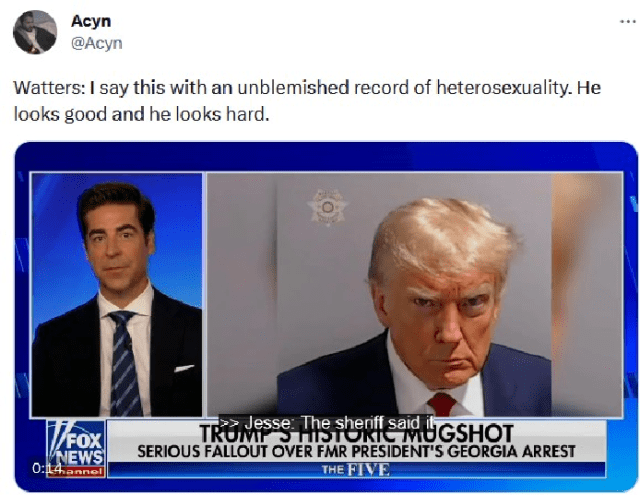Click the Acyn round profile avatar
This screenshot has width=640, height=495.
tap(35, 32)
